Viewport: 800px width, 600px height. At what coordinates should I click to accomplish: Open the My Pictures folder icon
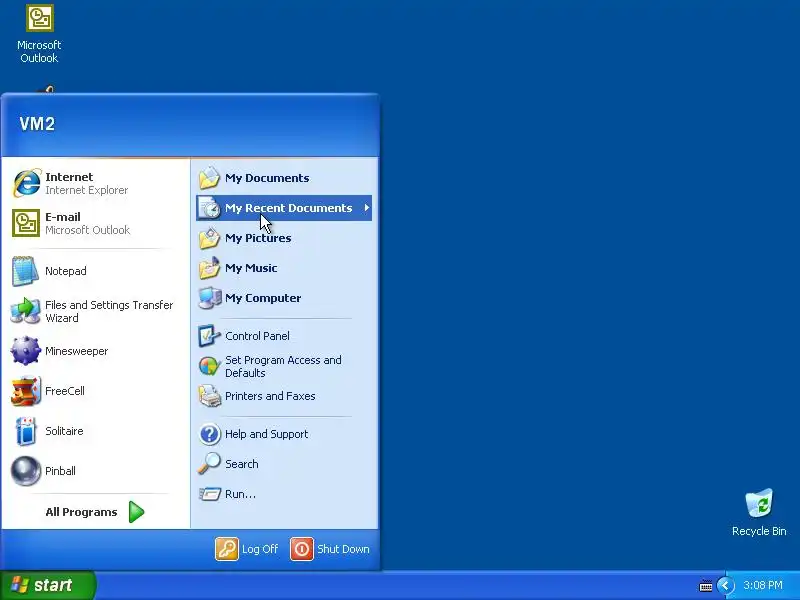tap(209, 238)
